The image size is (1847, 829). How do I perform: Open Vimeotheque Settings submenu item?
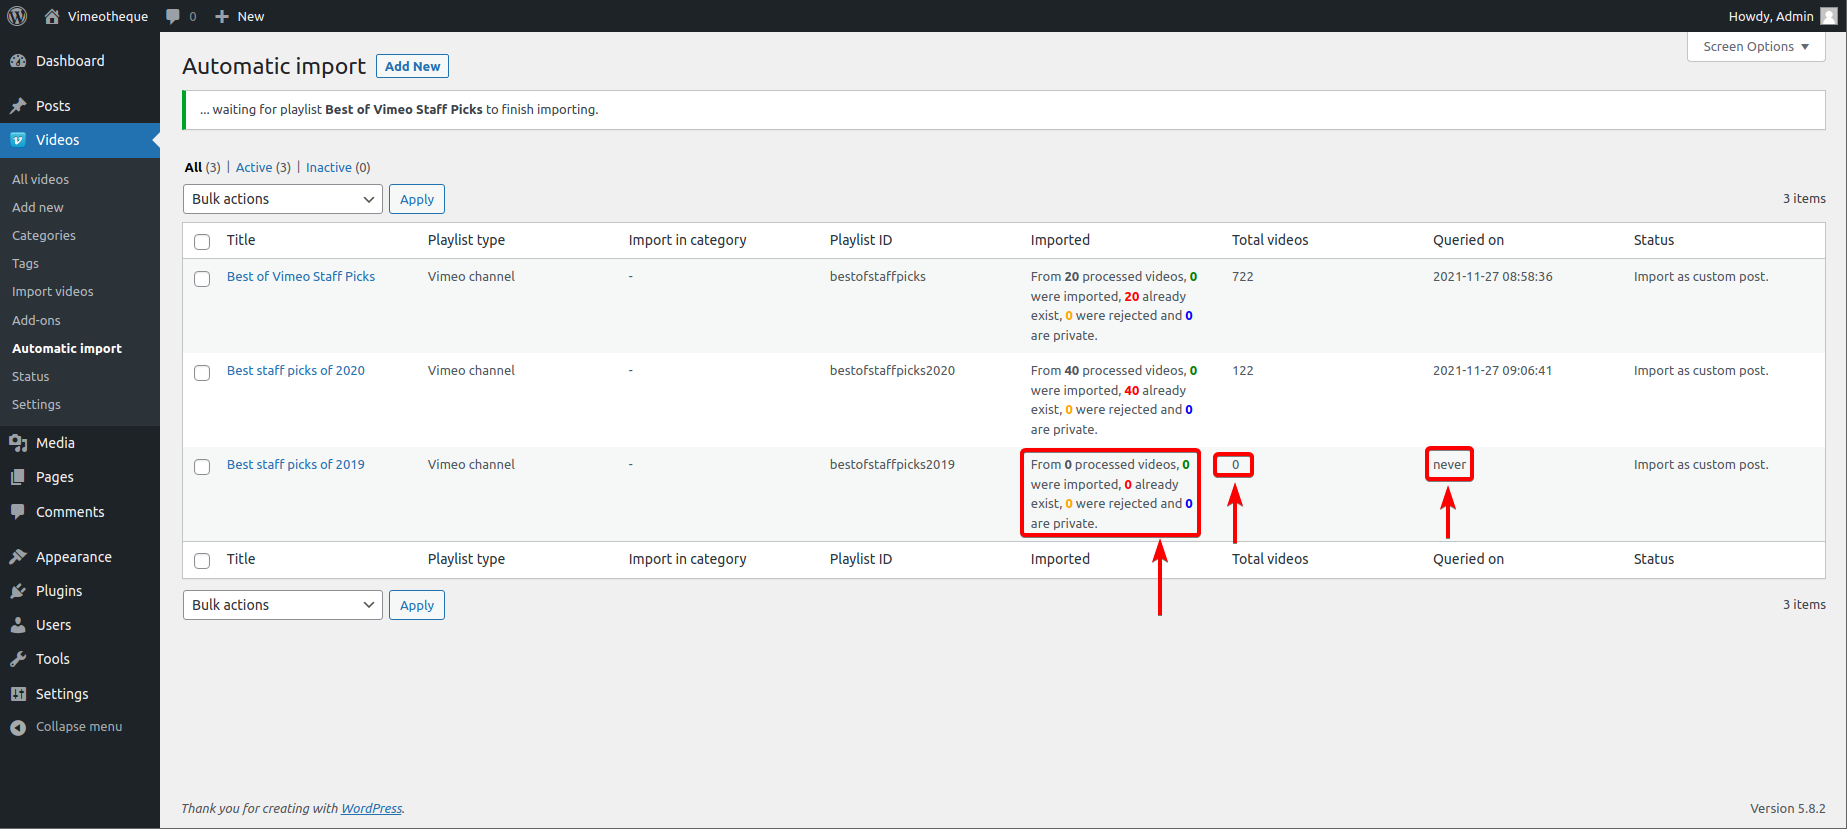(36, 404)
